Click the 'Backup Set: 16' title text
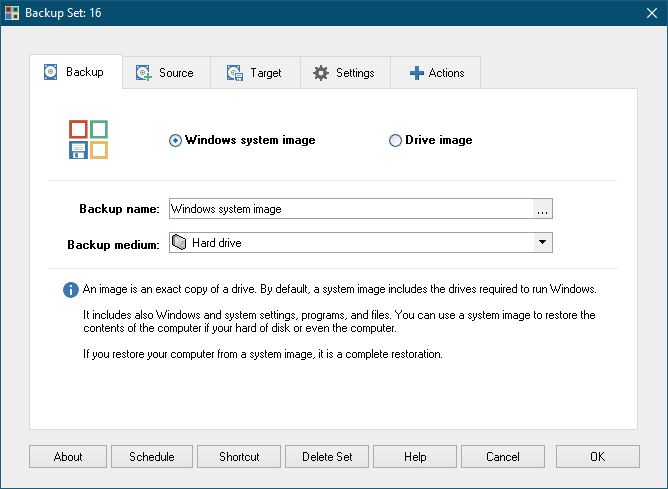 pyautogui.click(x=63, y=13)
